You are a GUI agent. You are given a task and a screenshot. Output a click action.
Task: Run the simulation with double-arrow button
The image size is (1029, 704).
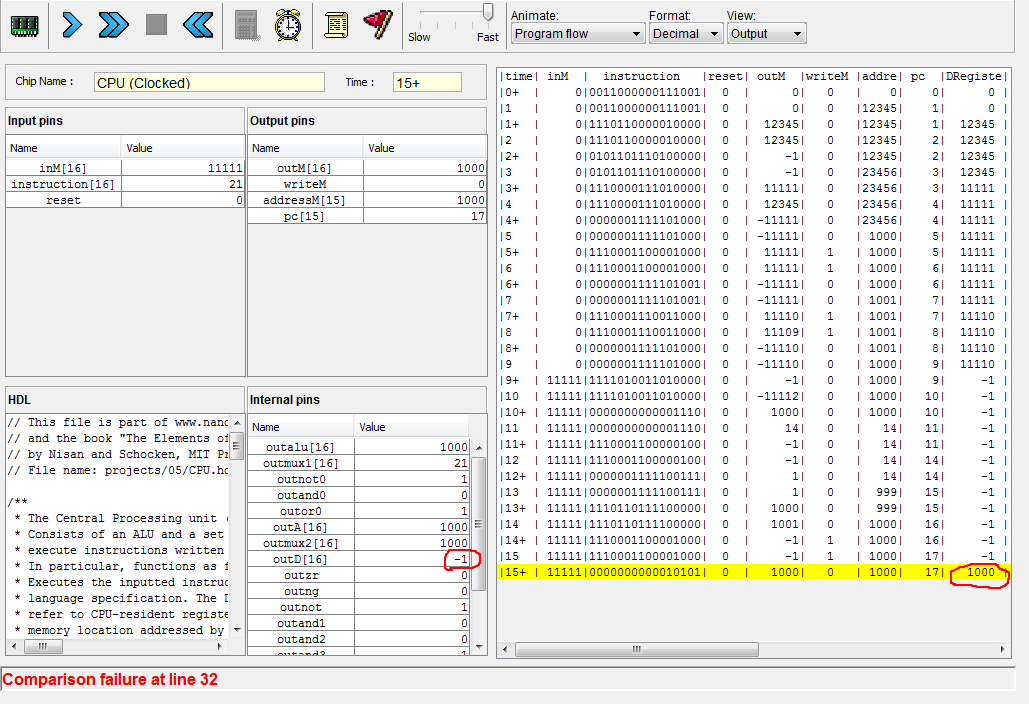click(114, 25)
